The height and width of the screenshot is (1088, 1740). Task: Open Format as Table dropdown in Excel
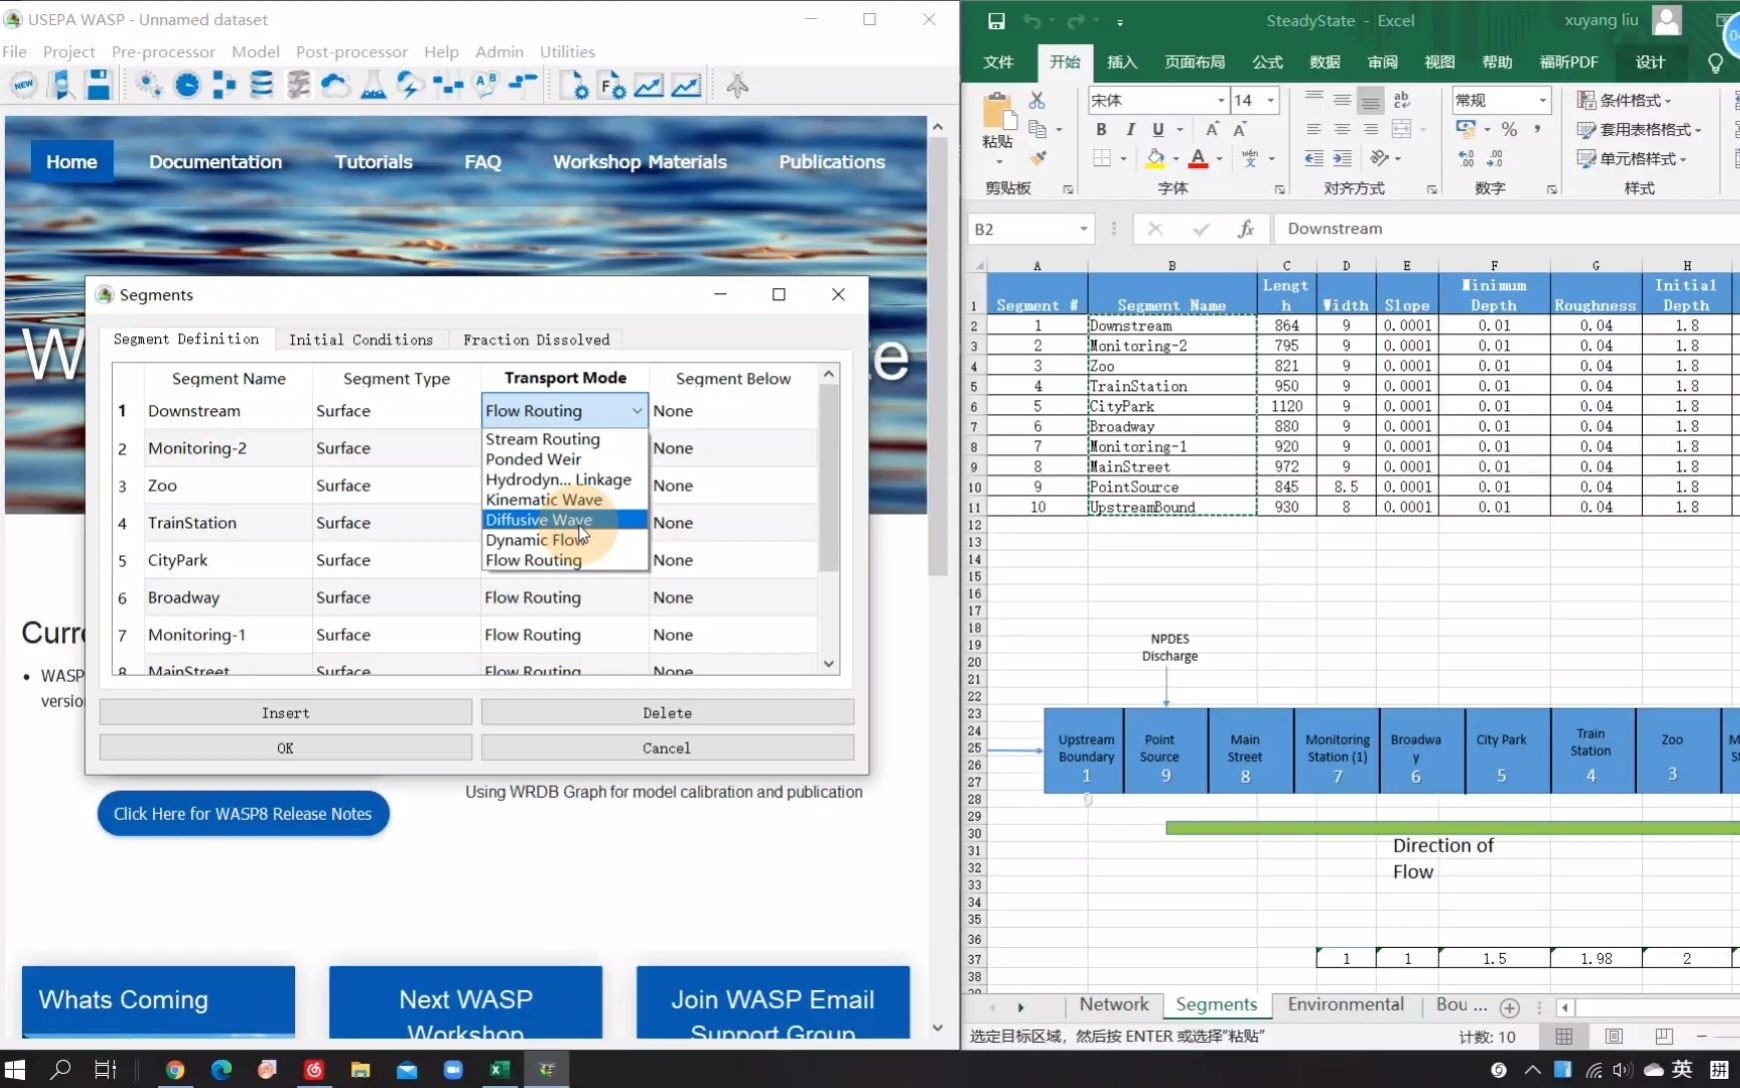pyautogui.click(x=1639, y=129)
